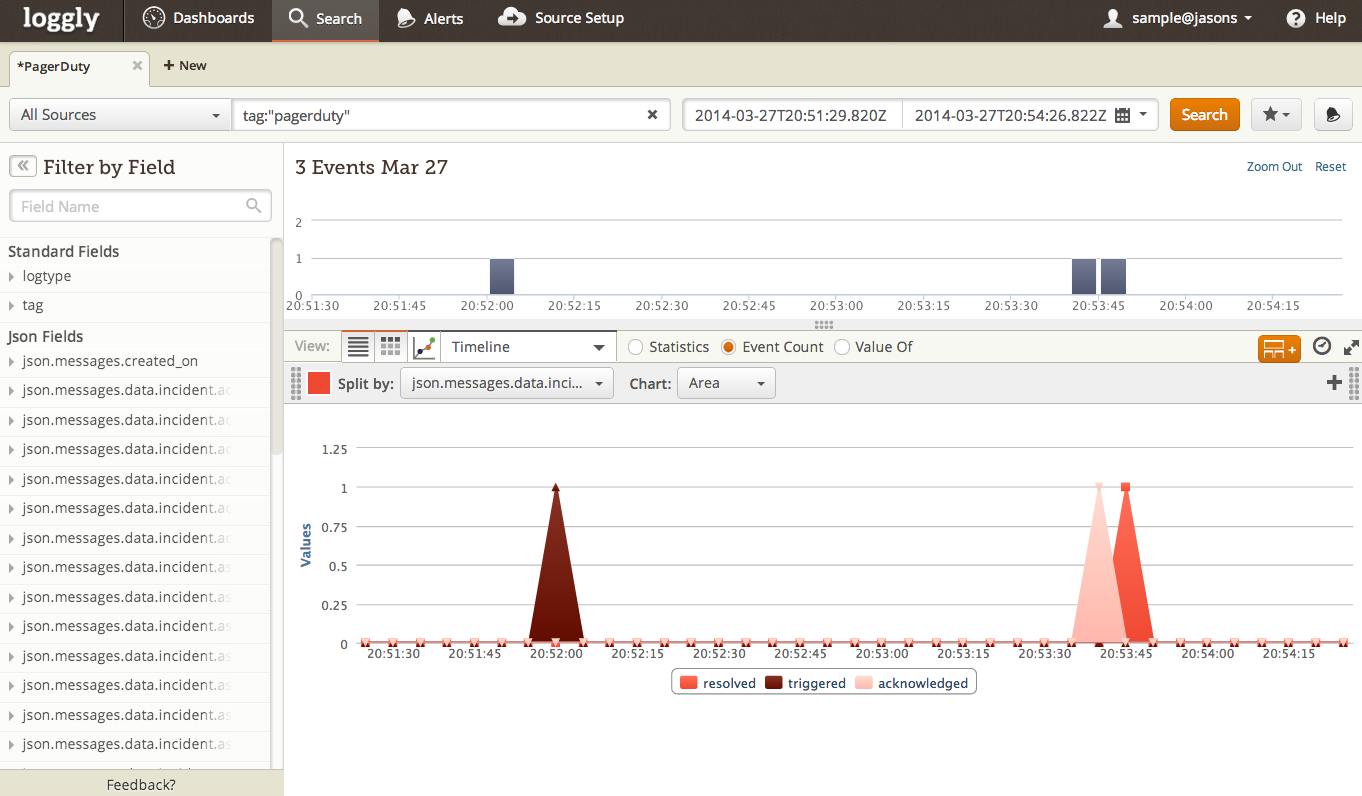Open the Chart type Area dropdown

point(725,383)
